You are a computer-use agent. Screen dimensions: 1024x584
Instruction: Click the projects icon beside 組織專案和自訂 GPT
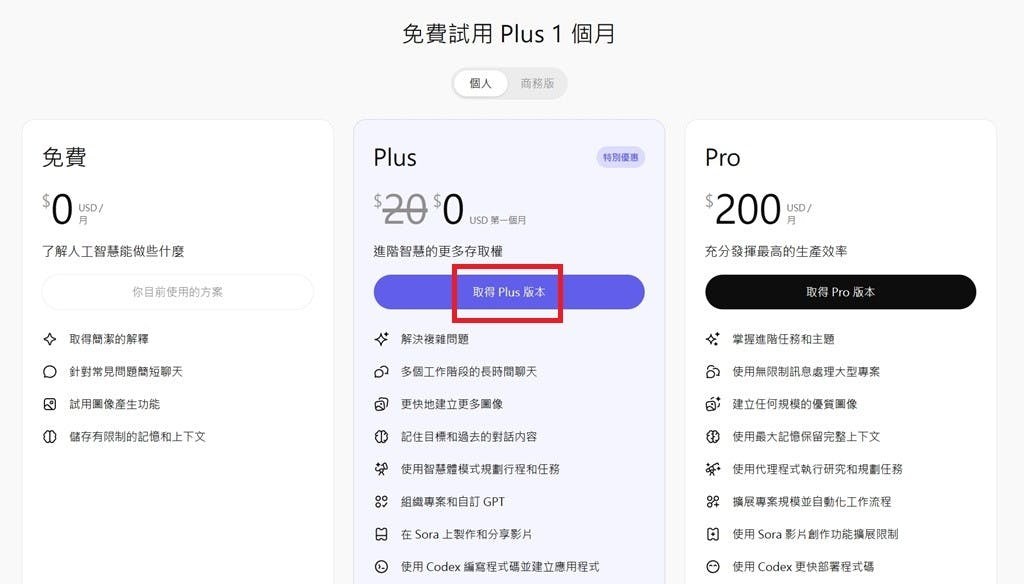tap(381, 502)
